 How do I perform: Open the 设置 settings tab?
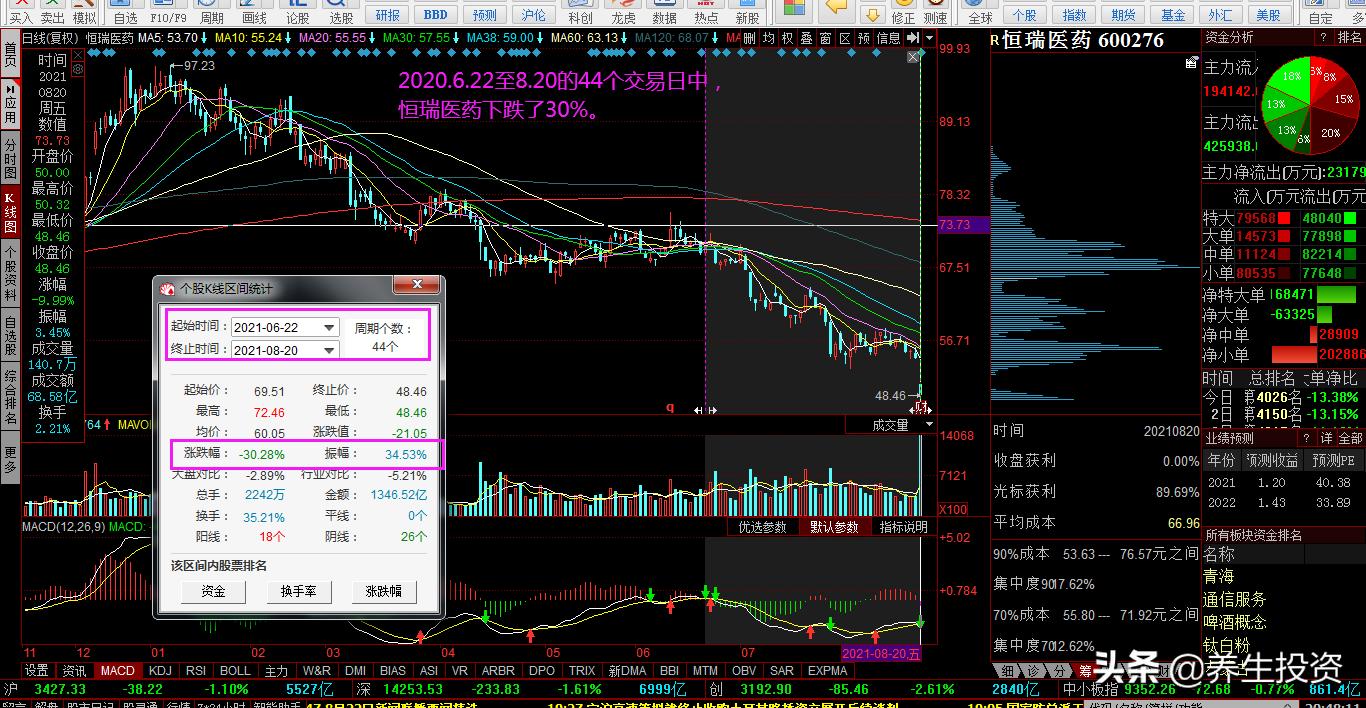point(37,671)
